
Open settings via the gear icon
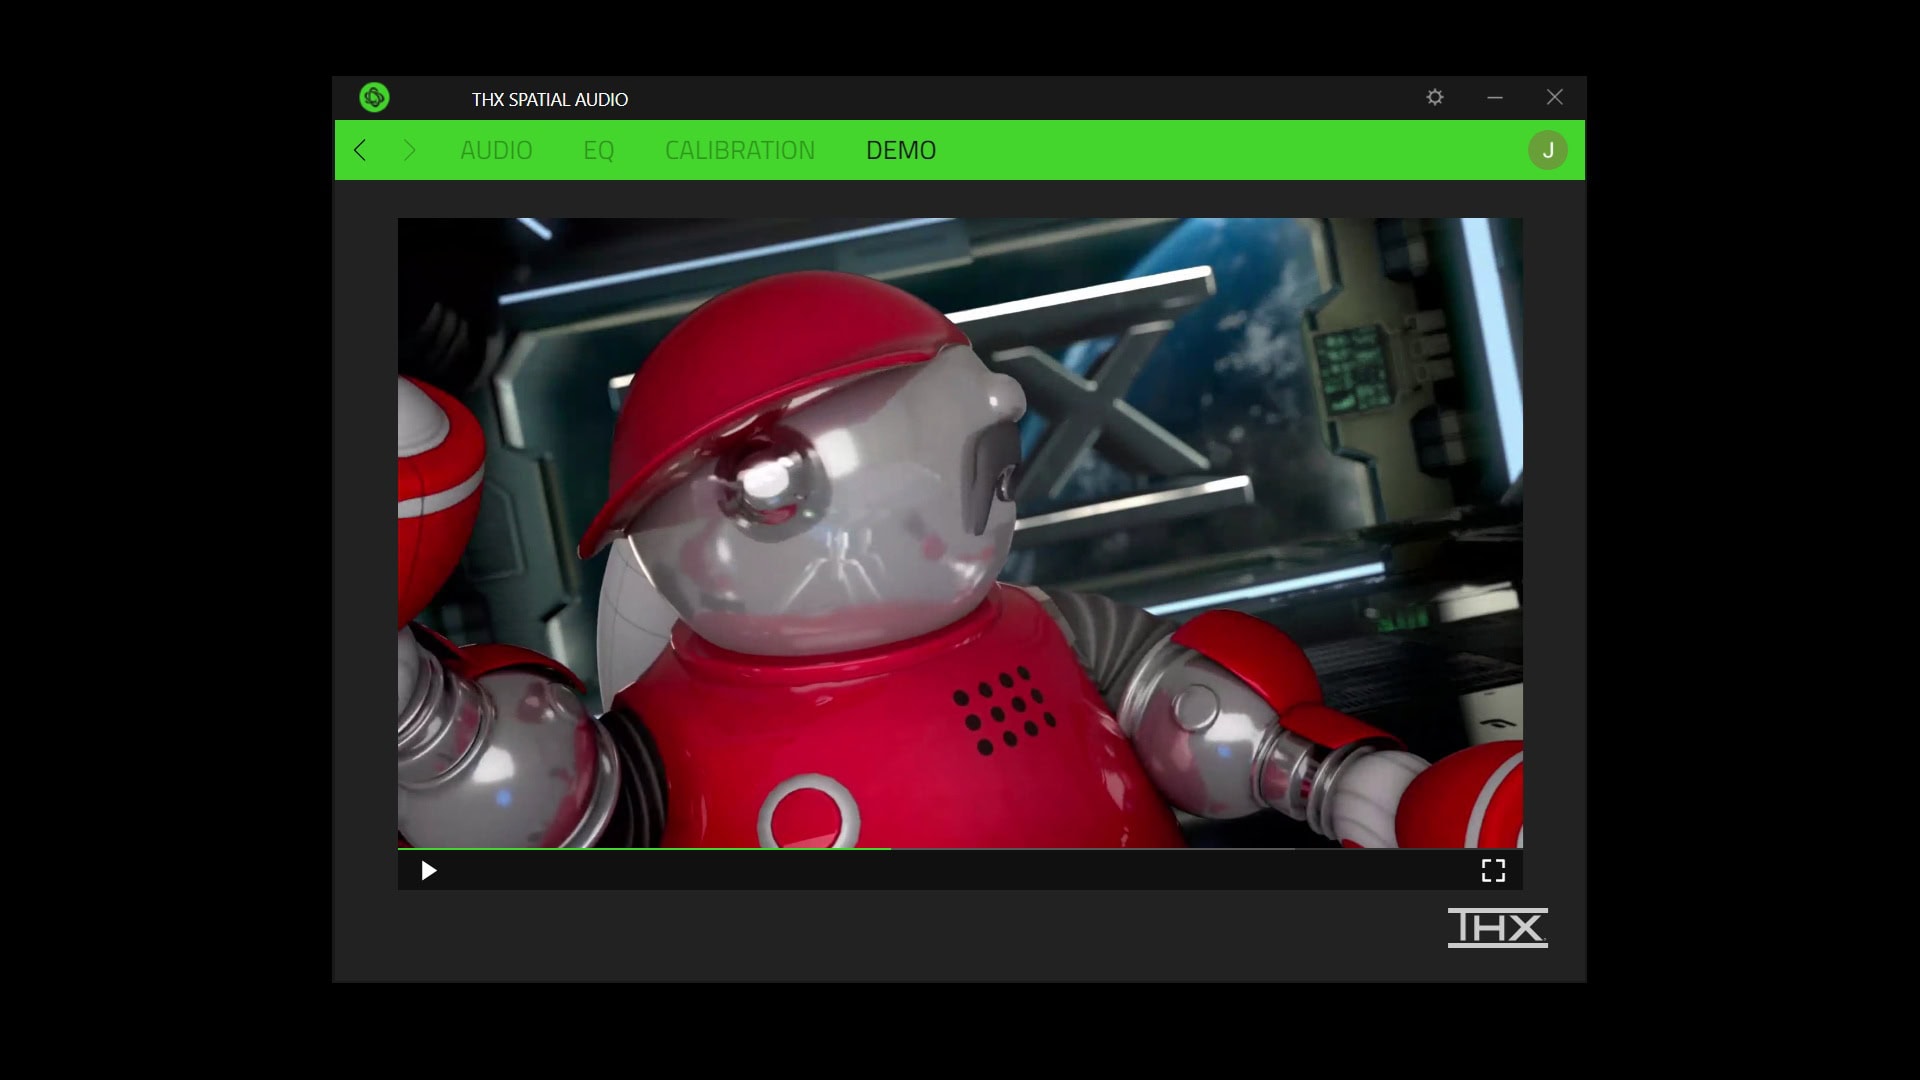(1435, 97)
